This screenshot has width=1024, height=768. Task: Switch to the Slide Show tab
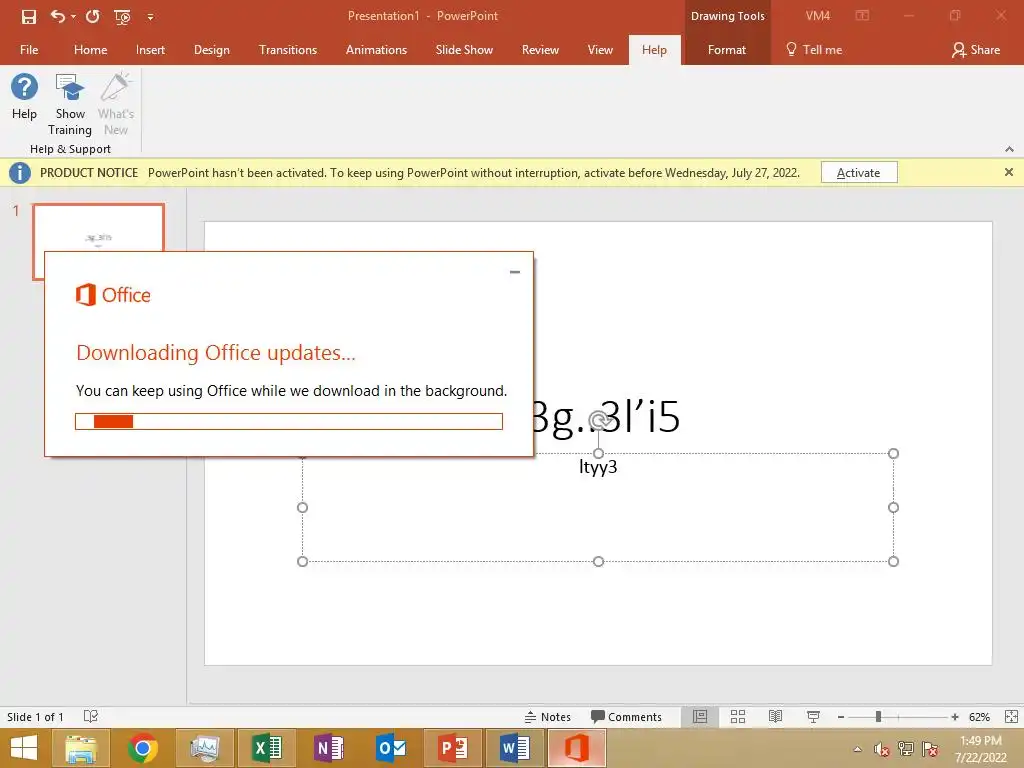click(x=464, y=50)
